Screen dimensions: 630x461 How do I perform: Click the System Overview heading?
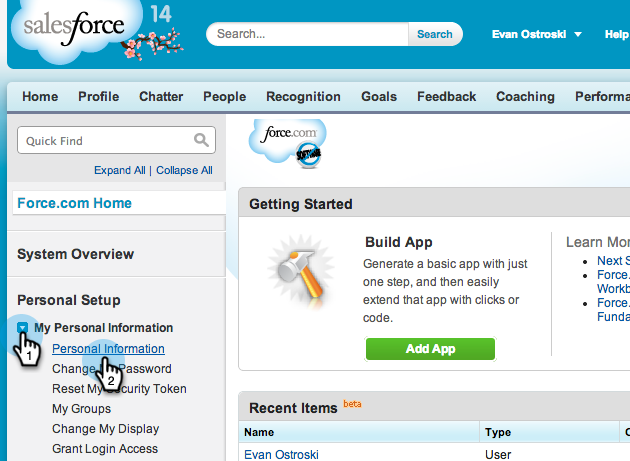pyautogui.click(x=76, y=254)
